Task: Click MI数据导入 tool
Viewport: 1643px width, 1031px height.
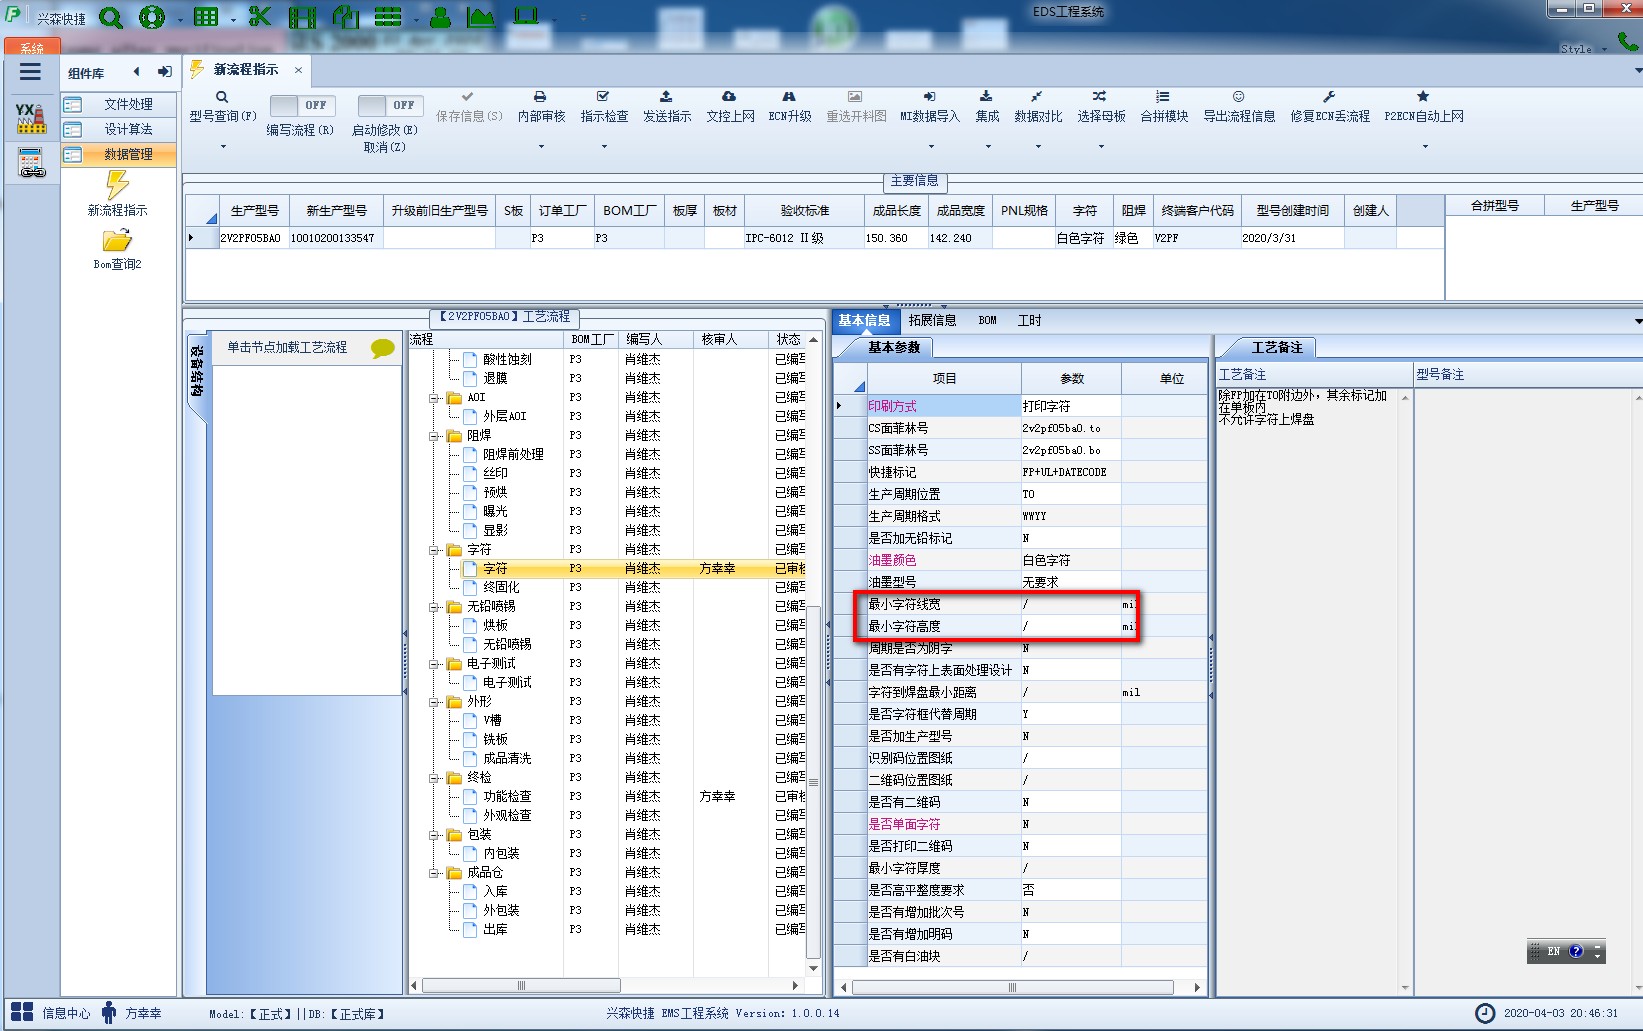Action: coord(929,107)
